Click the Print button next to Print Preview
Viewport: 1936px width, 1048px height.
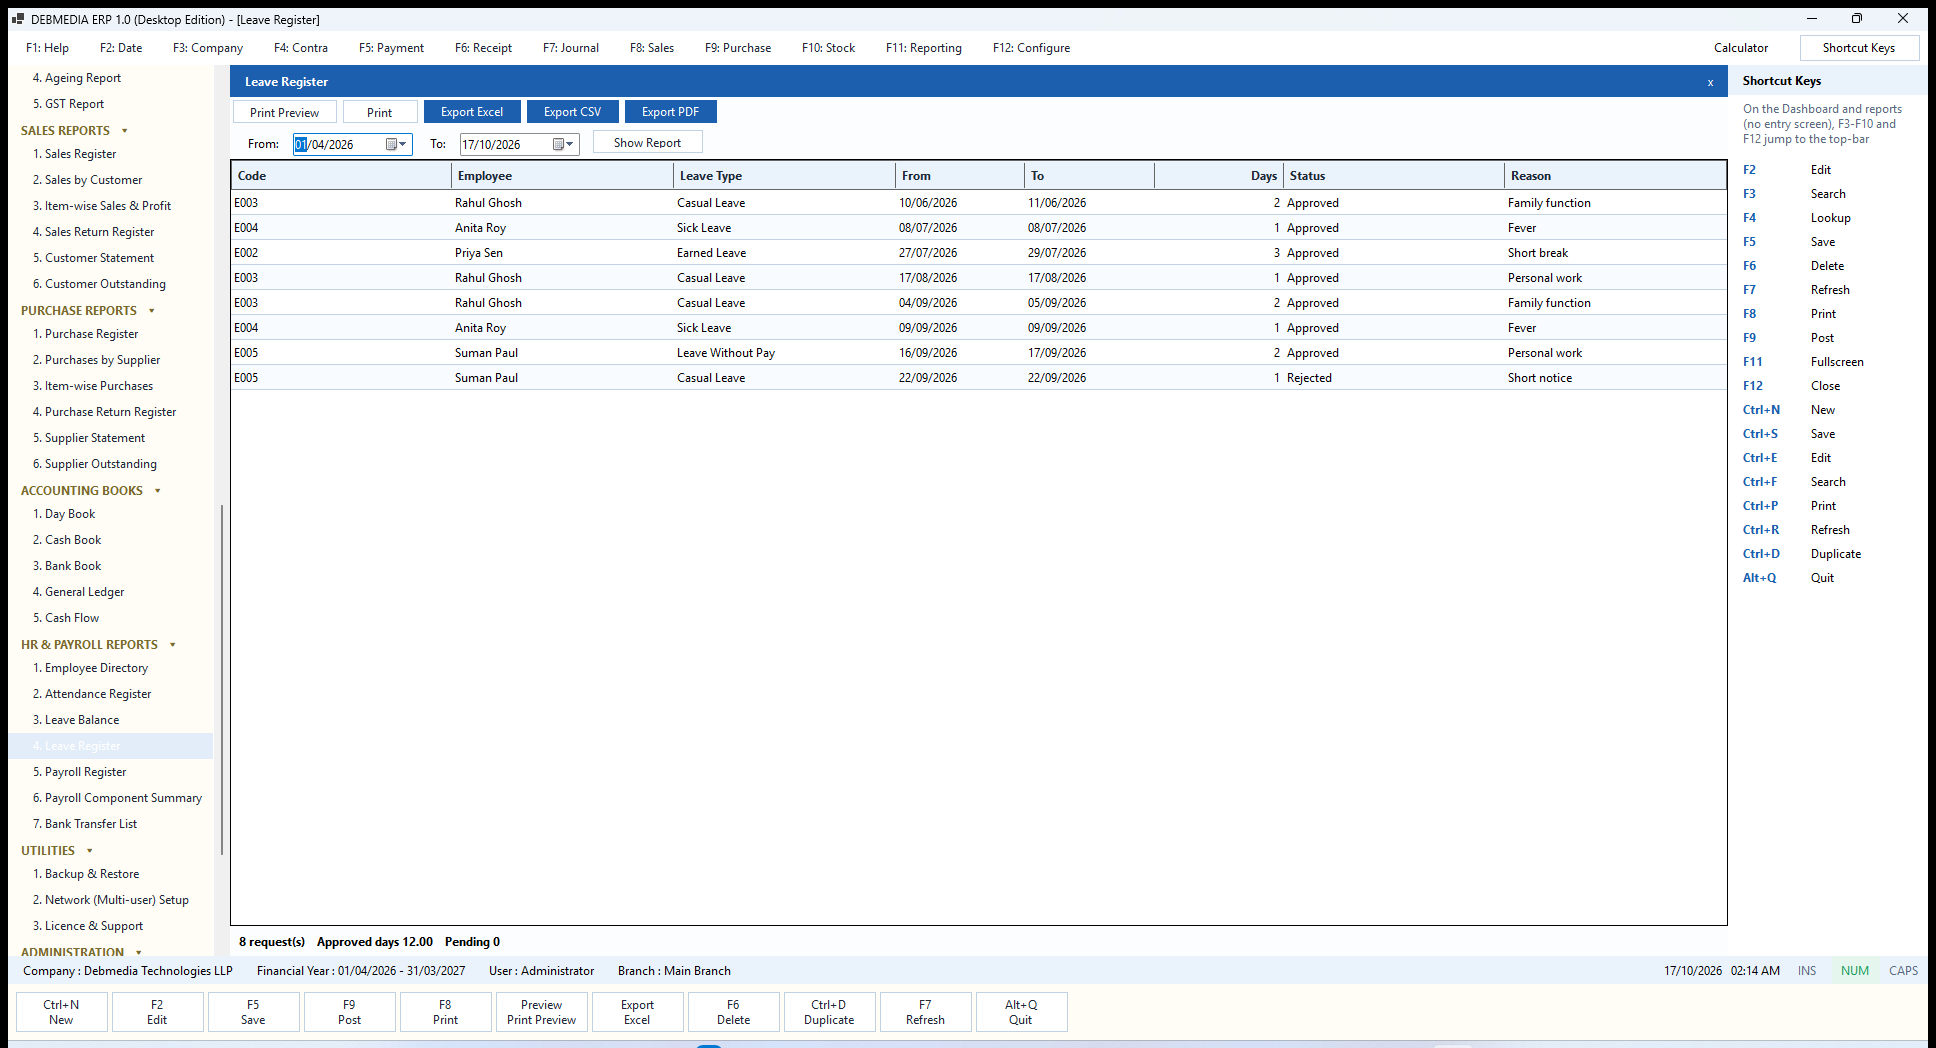pyautogui.click(x=380, y=112)
